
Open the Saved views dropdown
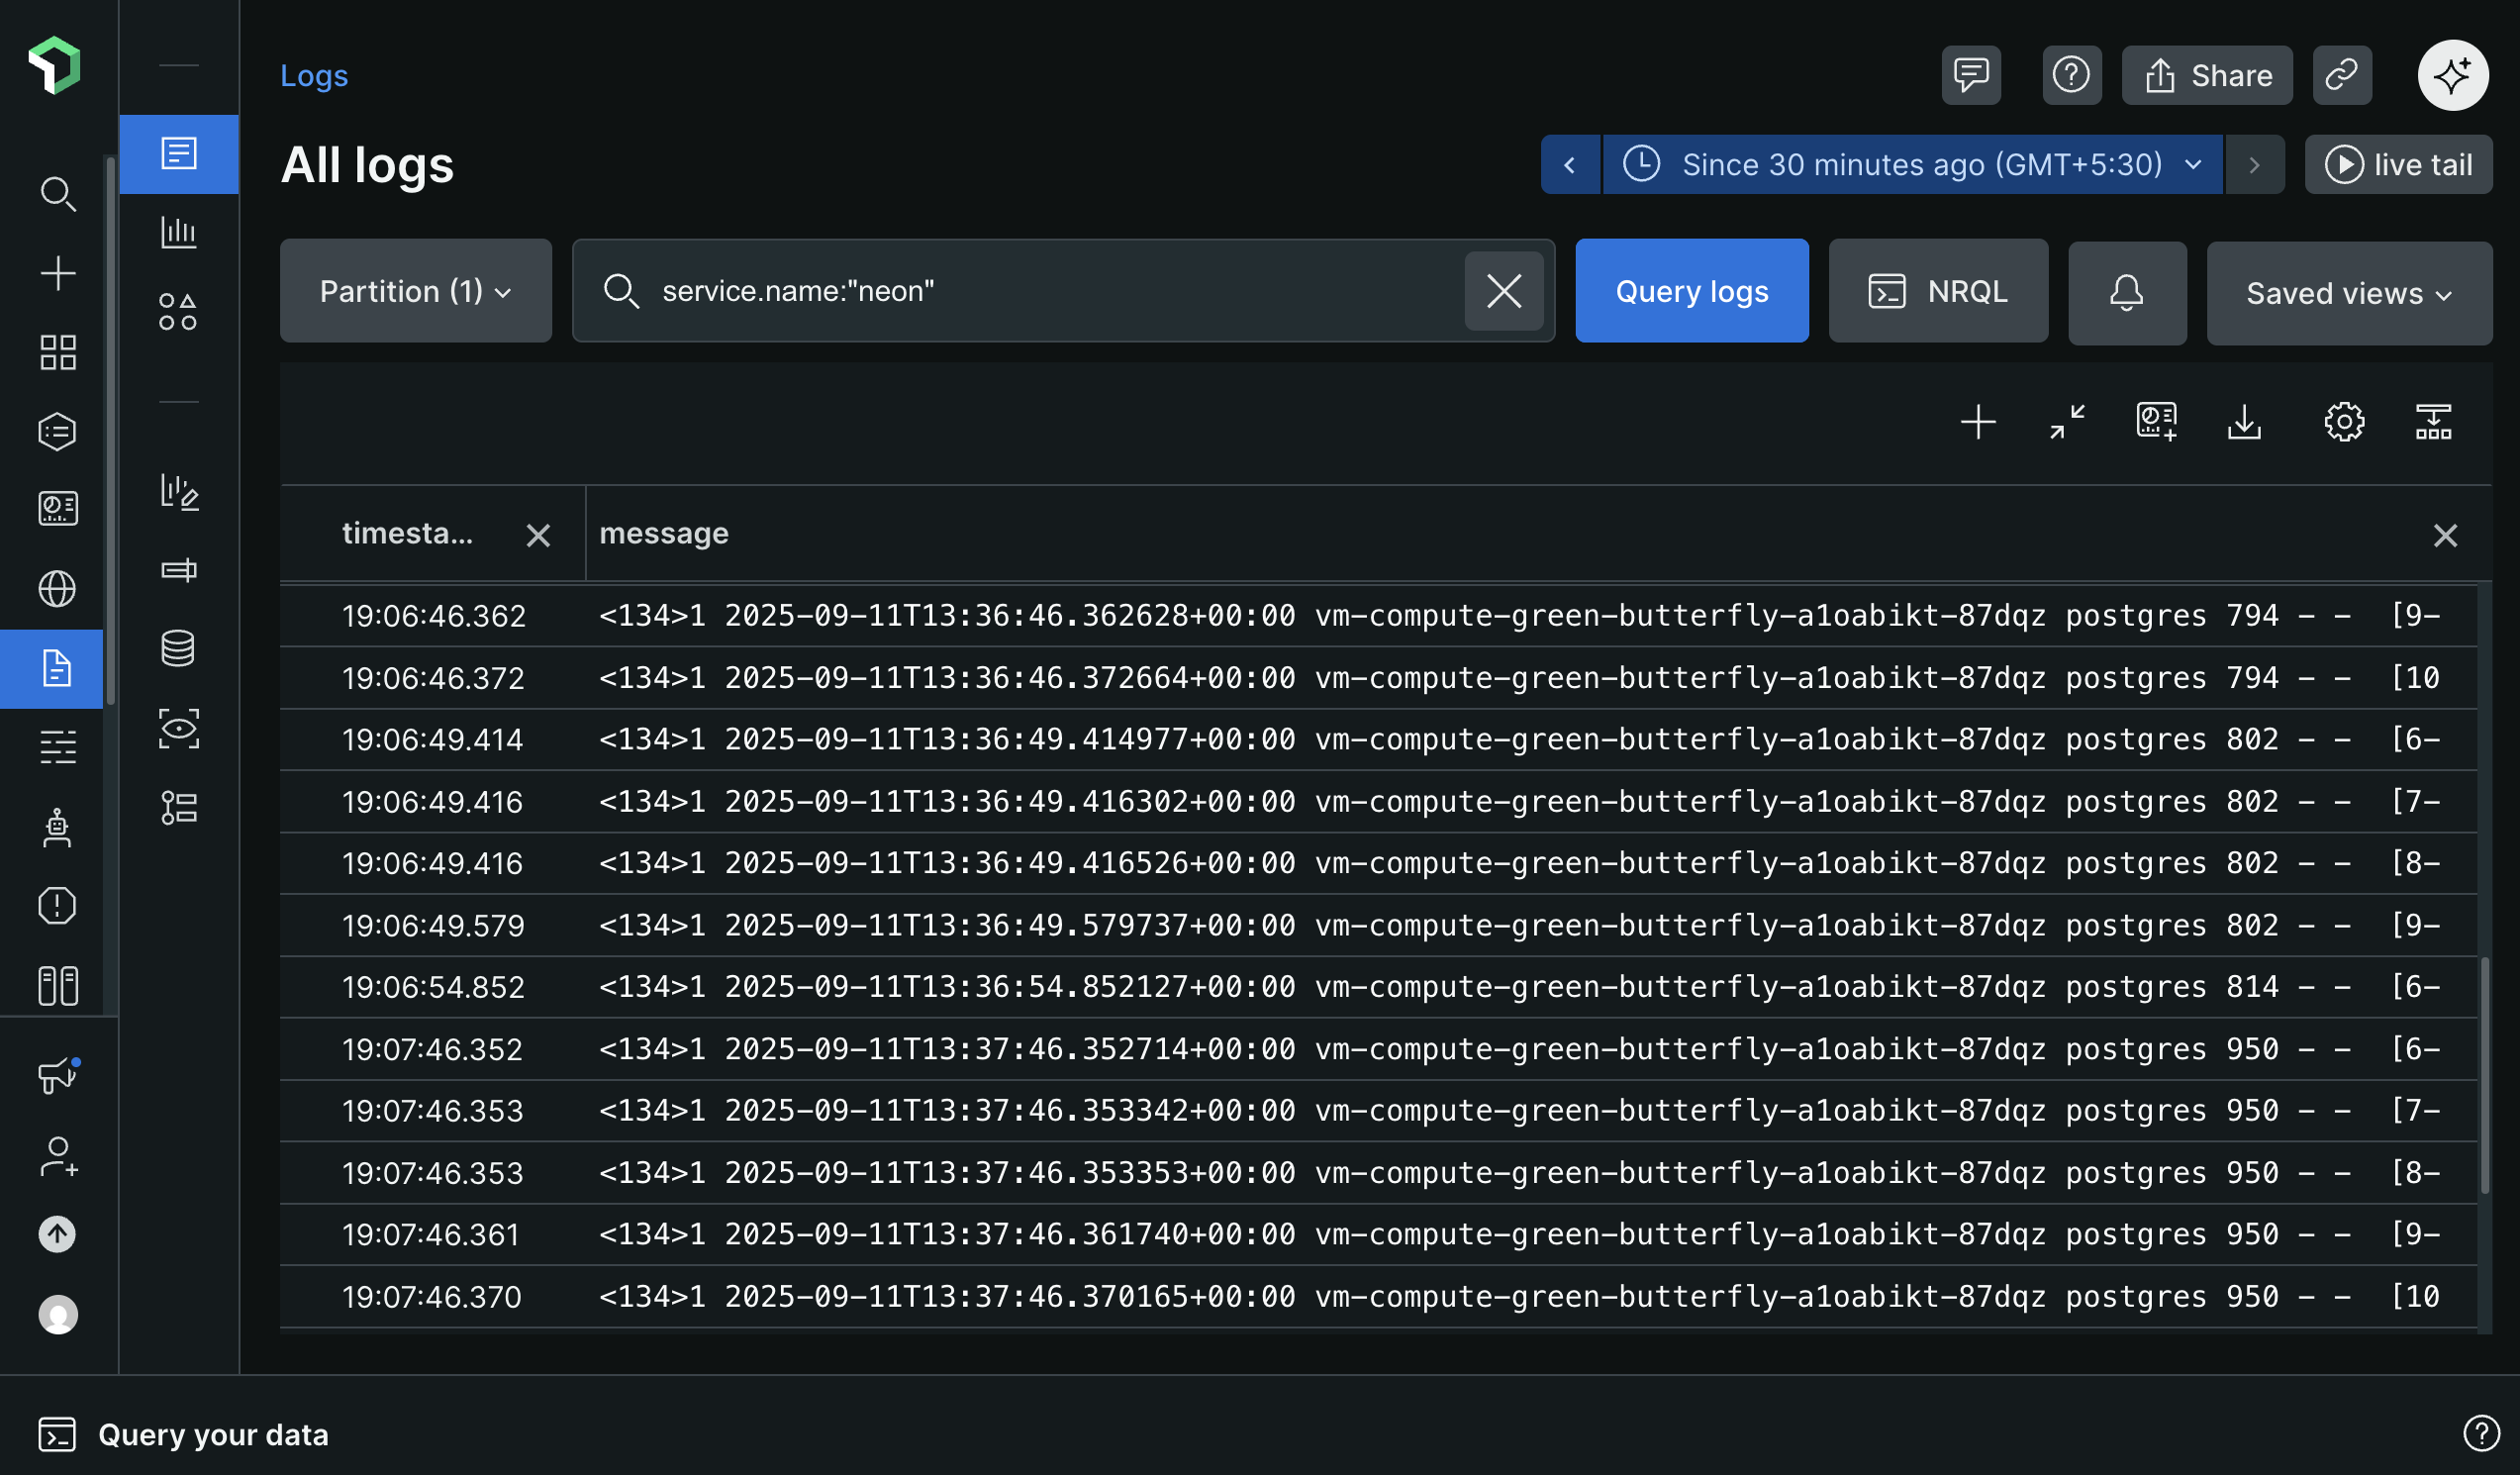coord(2348,292)
